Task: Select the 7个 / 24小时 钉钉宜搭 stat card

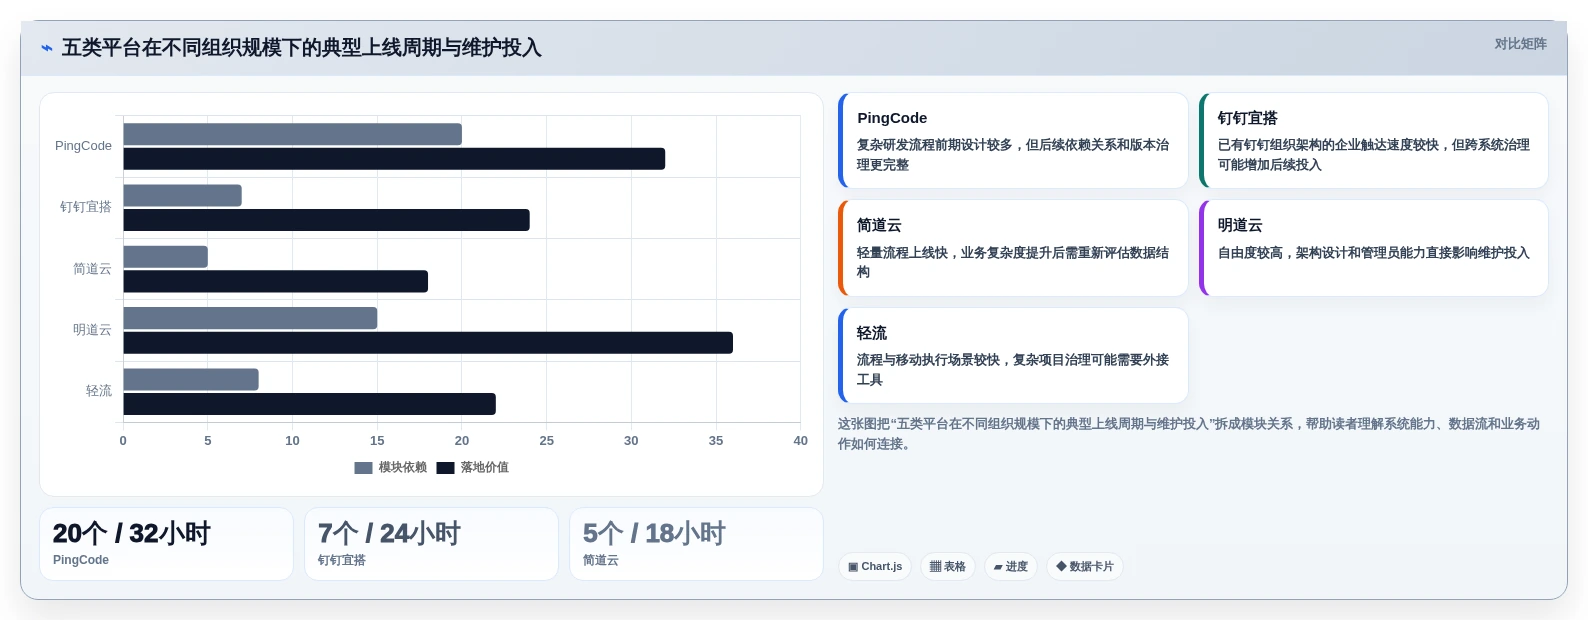Action: click(431, 544)
